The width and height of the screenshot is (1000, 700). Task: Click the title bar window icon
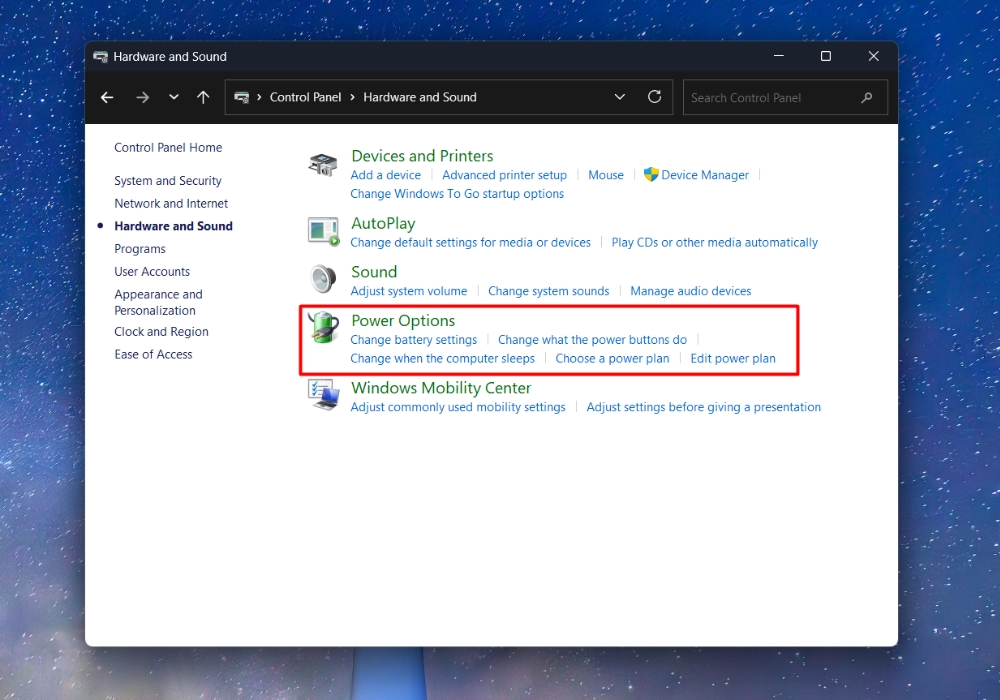click(x=100, y=57)
